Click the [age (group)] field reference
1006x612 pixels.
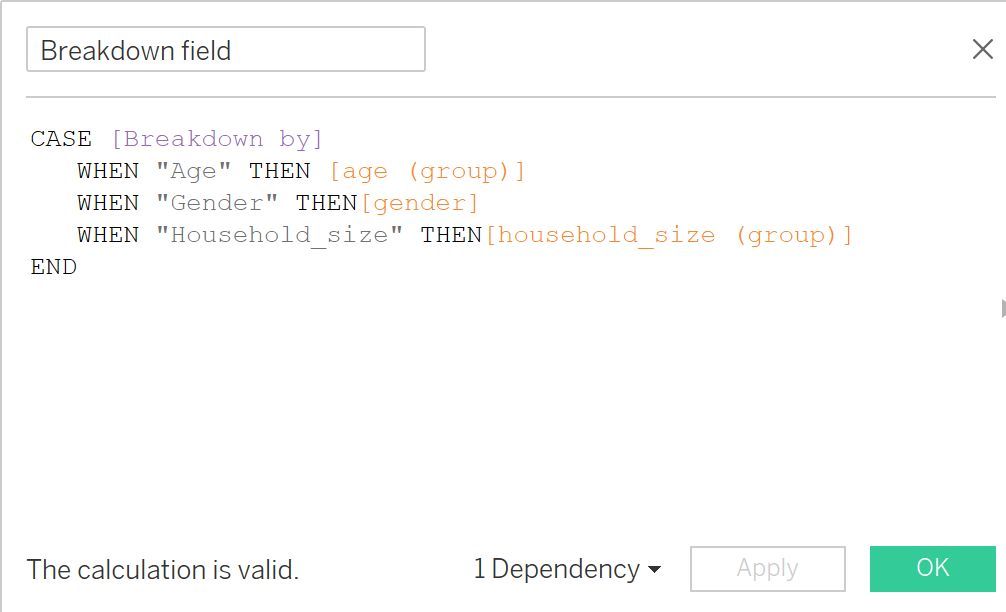pyautogui.click(x=427, y=171)
